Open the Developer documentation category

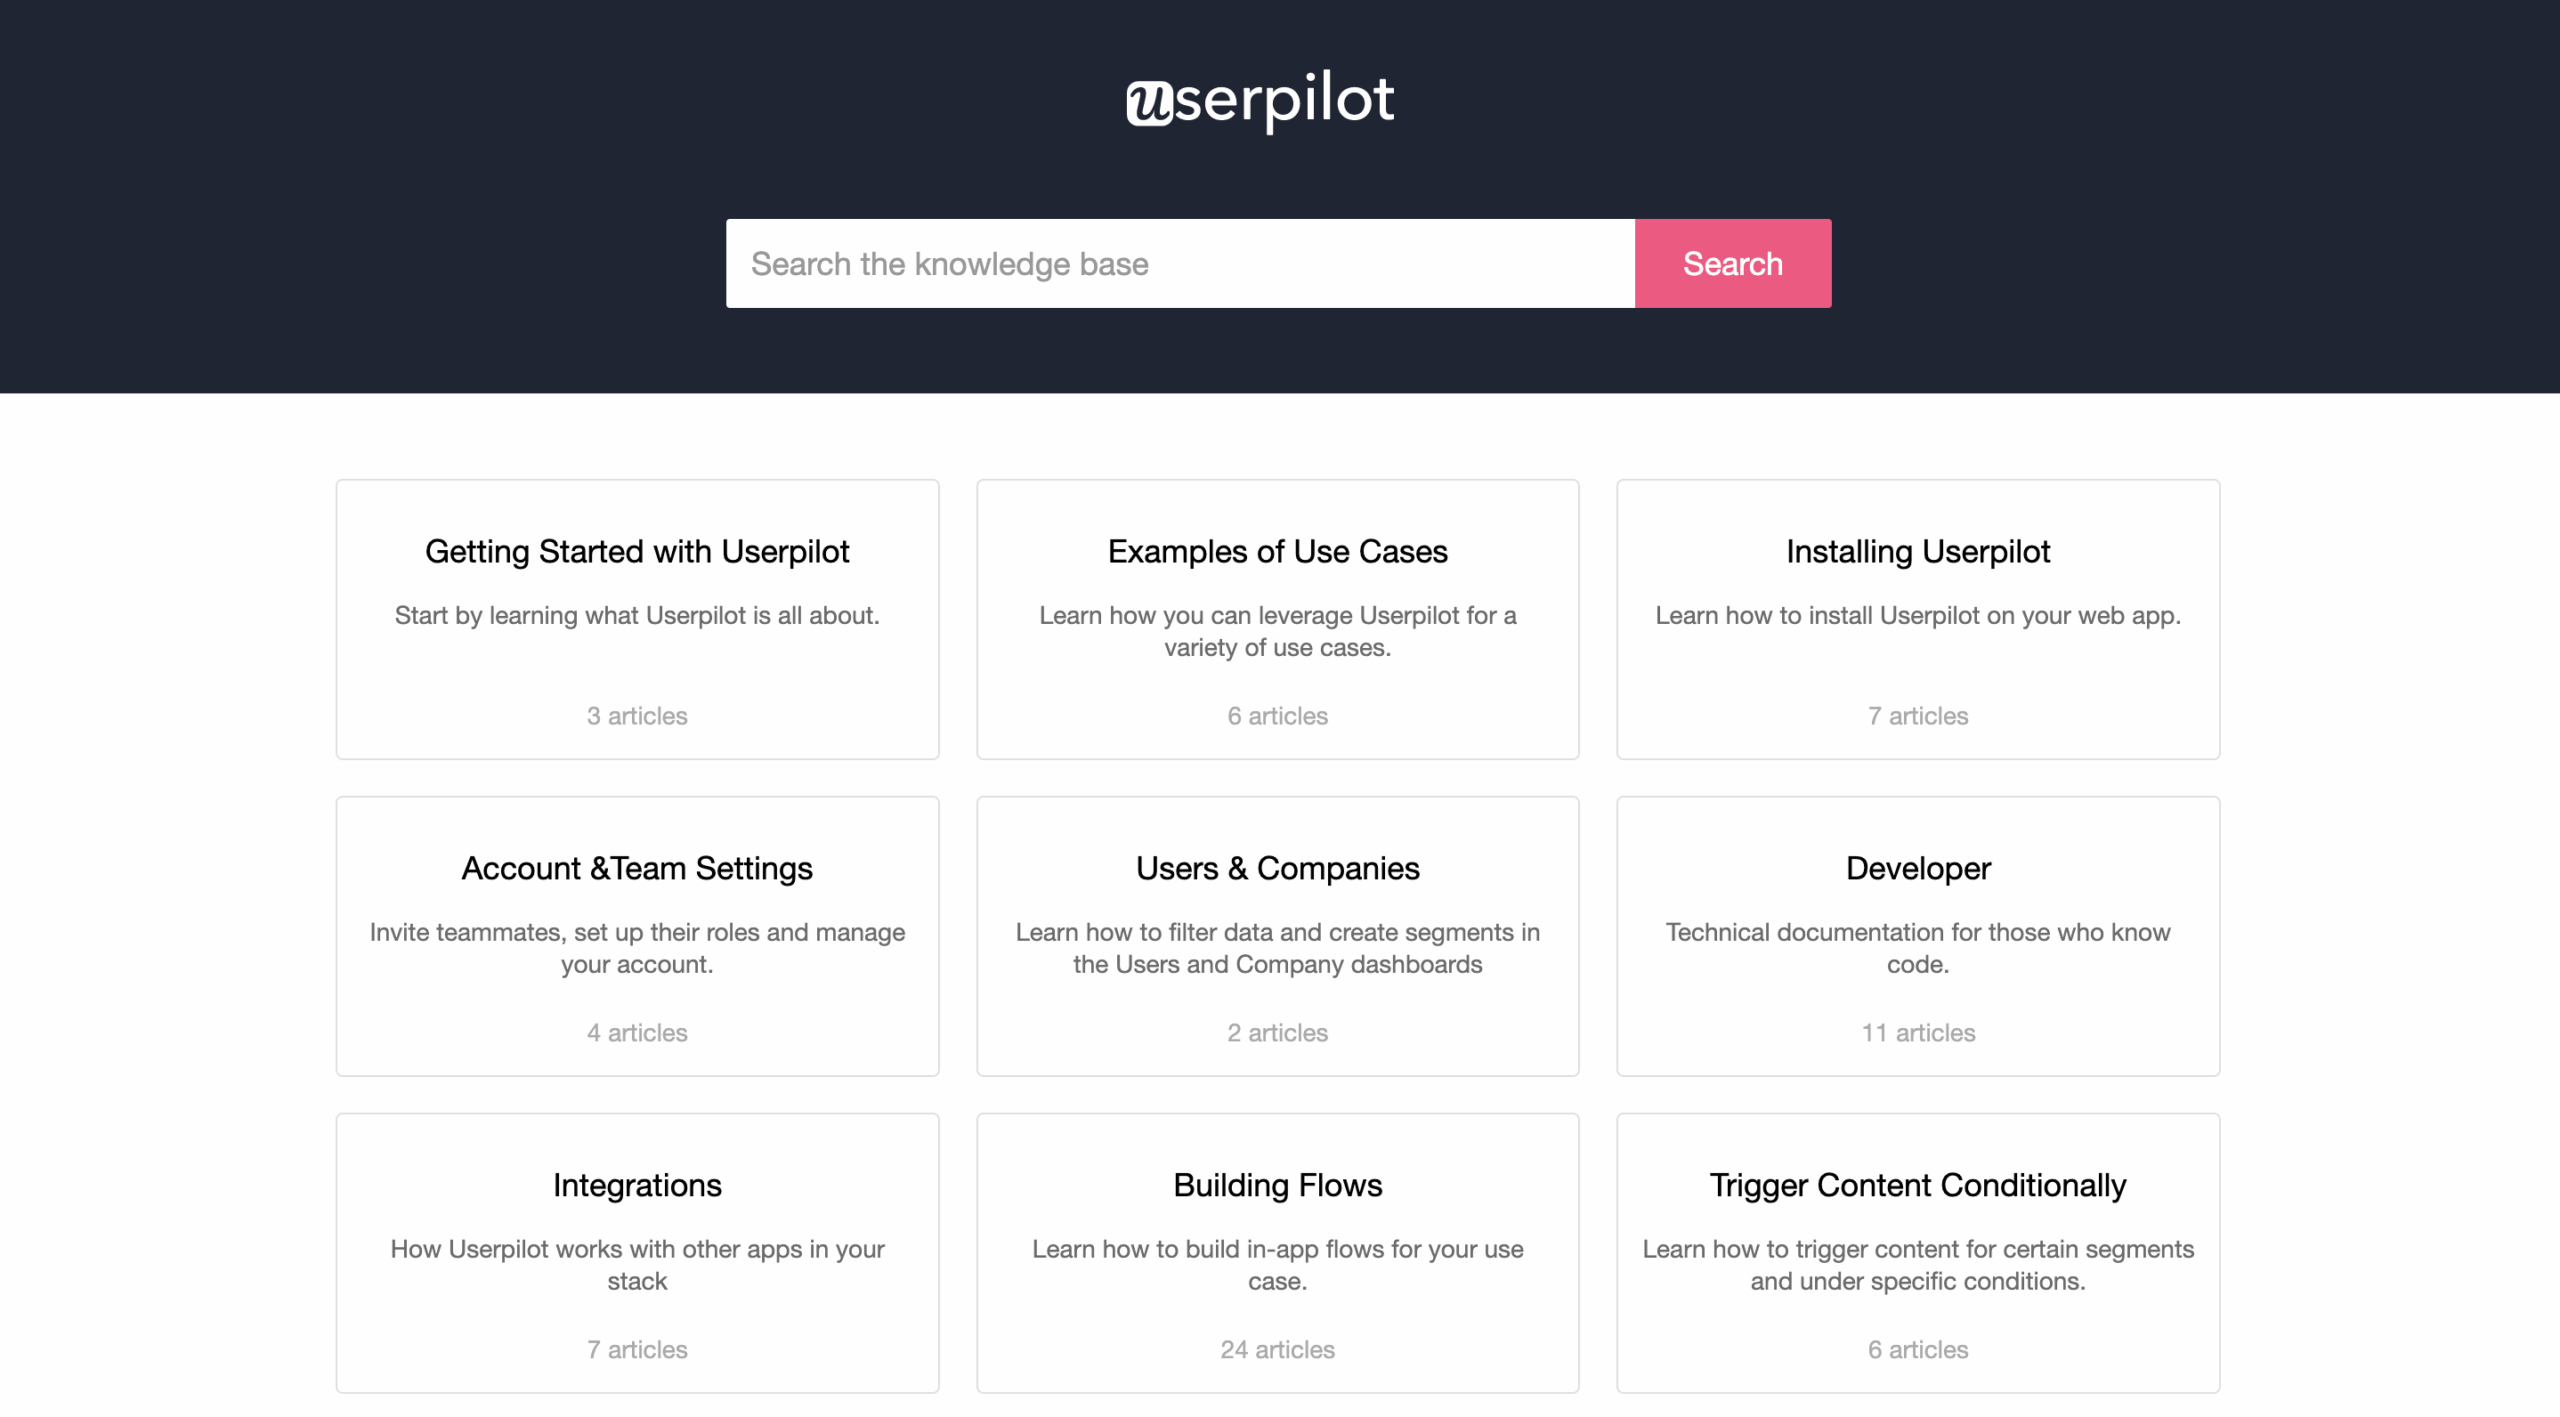coord(1916,868)
